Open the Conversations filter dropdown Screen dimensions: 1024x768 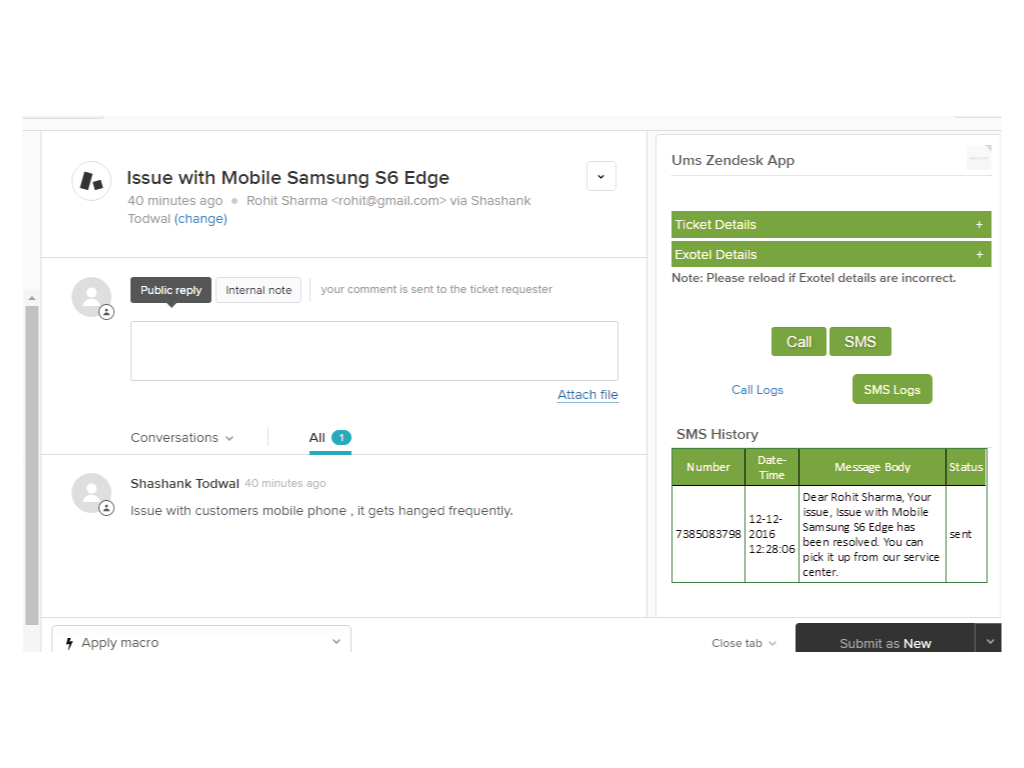click(x=182, y=438)
